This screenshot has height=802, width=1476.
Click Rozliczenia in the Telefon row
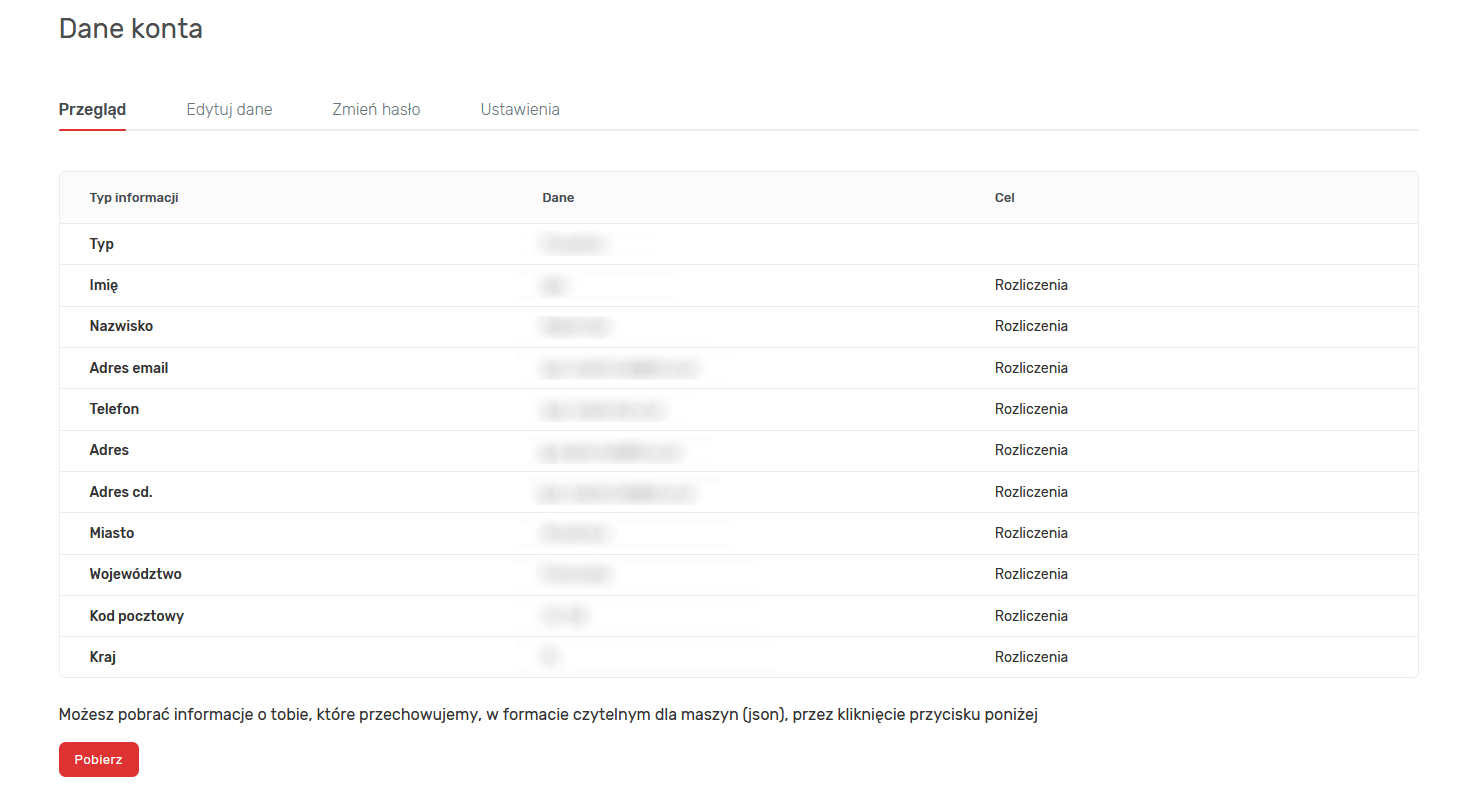coord(1031,409)
